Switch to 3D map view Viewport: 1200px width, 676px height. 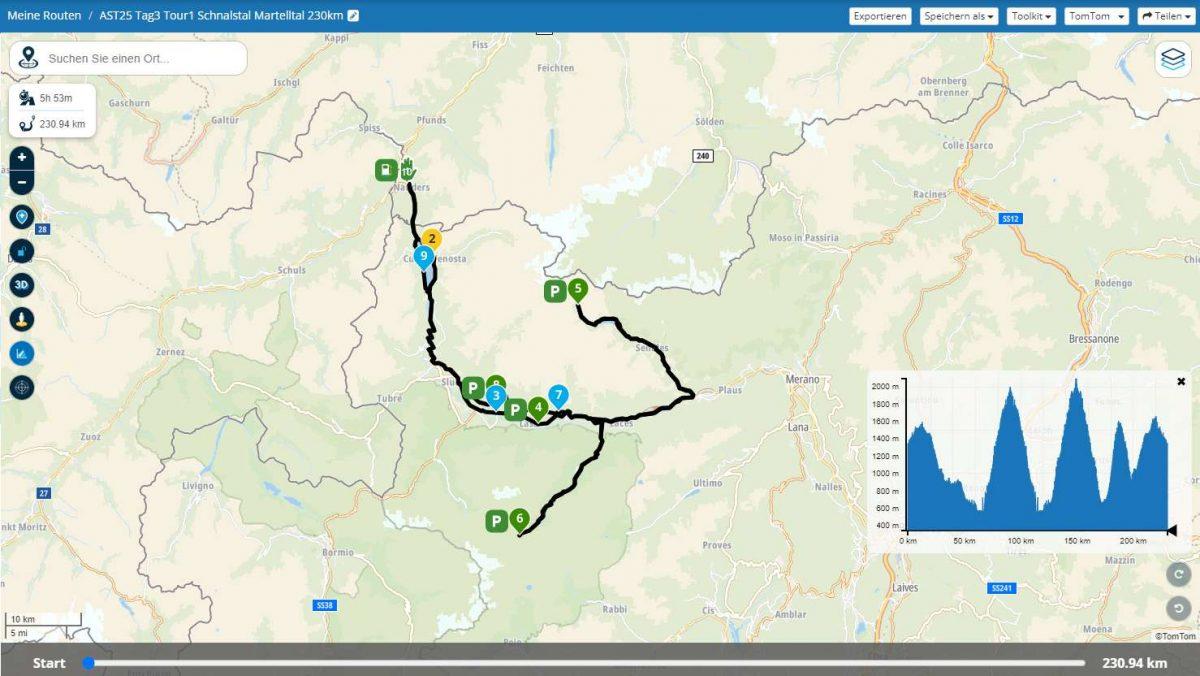22,285
